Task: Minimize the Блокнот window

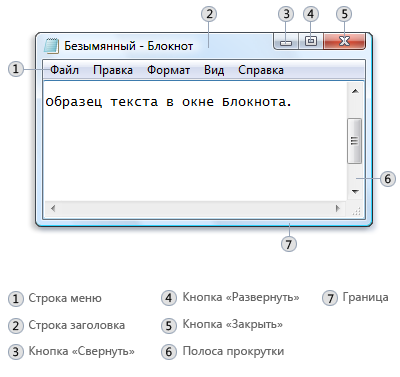Action: (x=286, y=42)
